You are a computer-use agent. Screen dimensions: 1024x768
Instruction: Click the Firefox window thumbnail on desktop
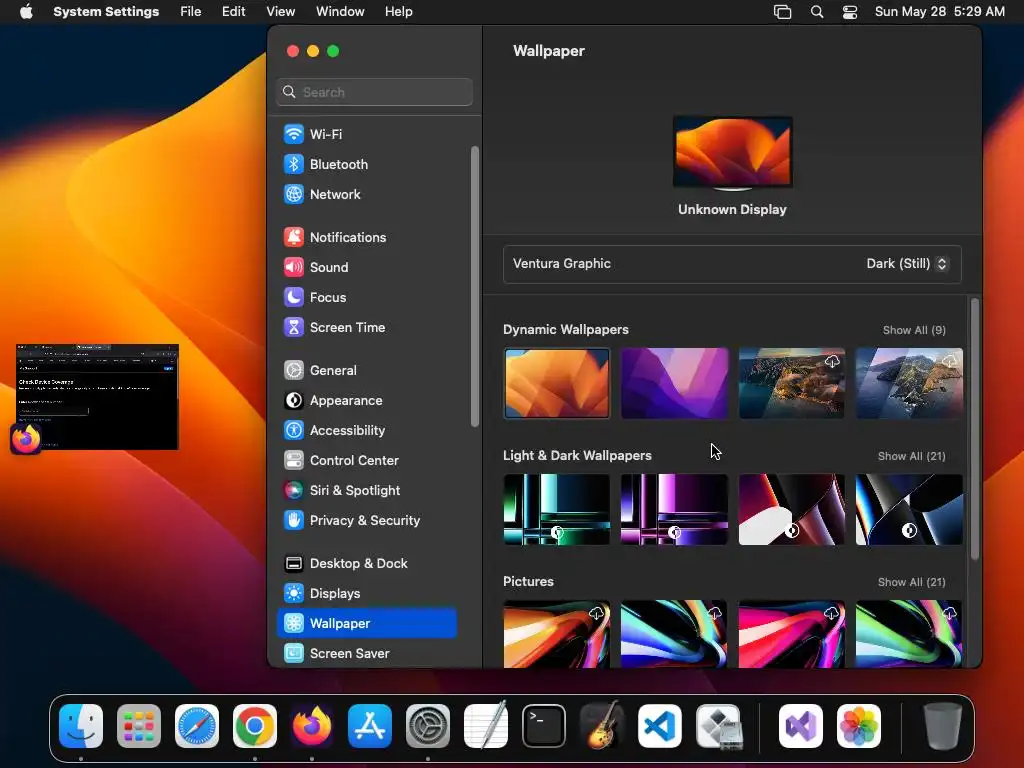coord(97,396)
